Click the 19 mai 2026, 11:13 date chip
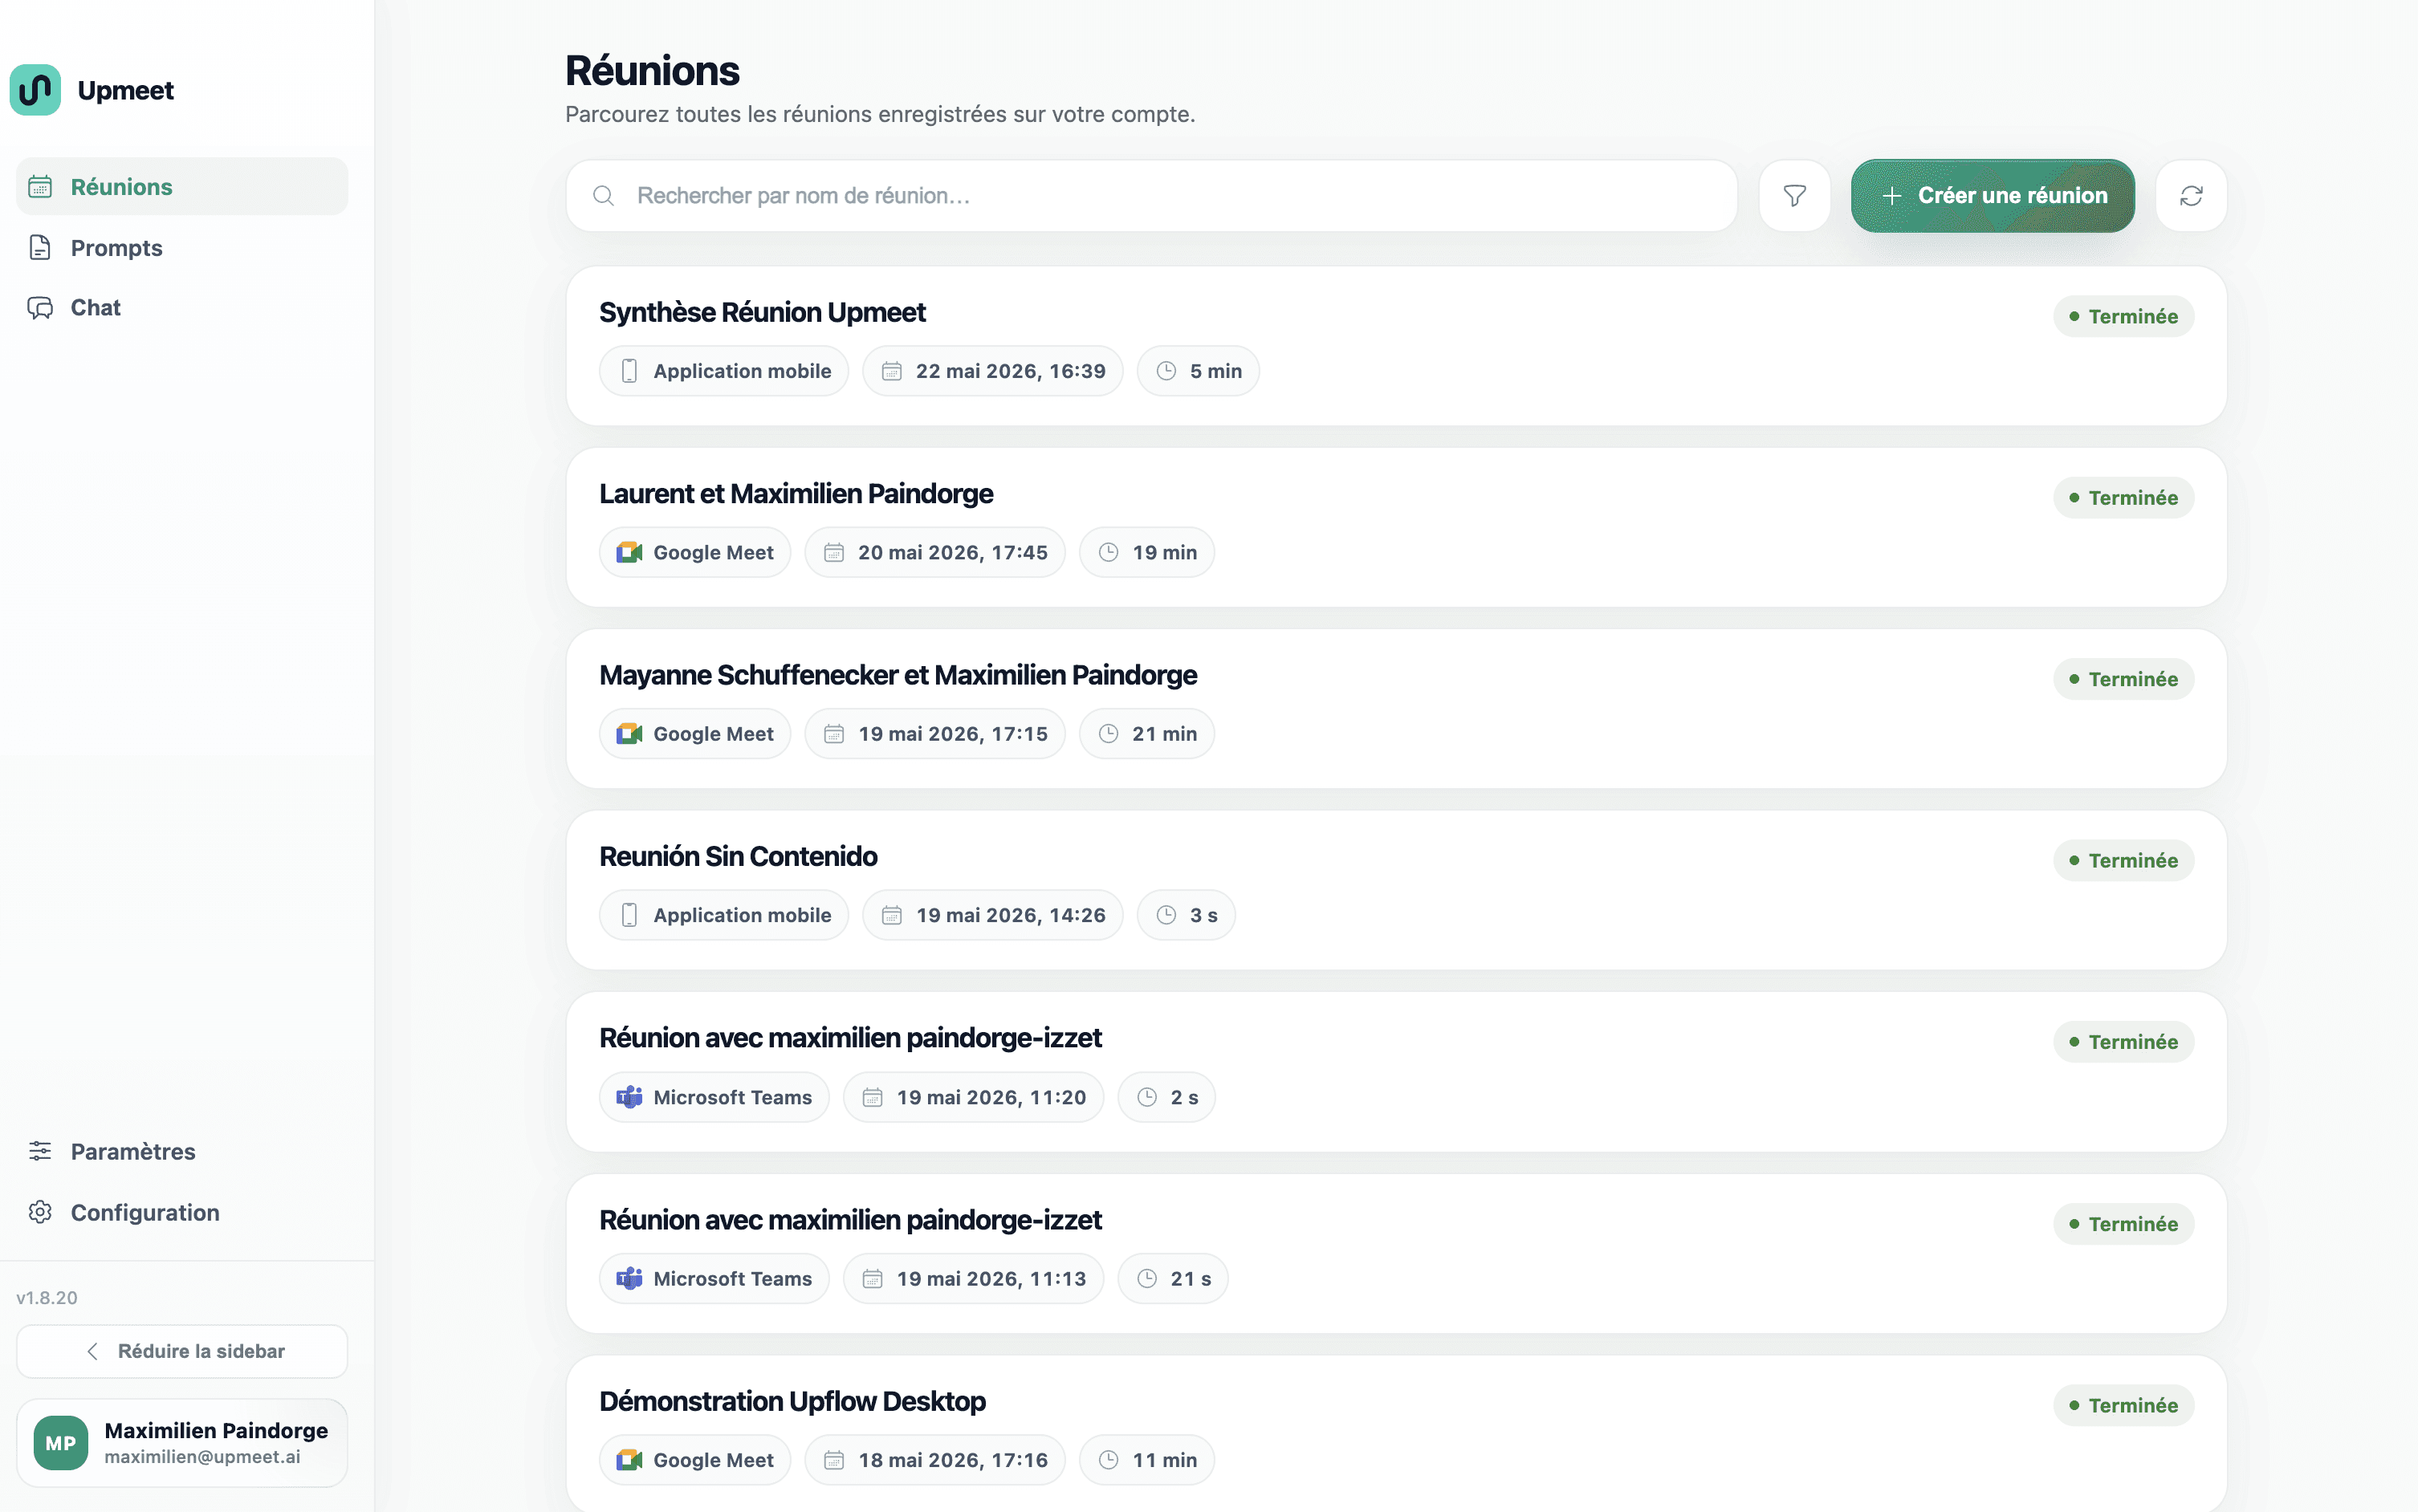 point(973,1279)
